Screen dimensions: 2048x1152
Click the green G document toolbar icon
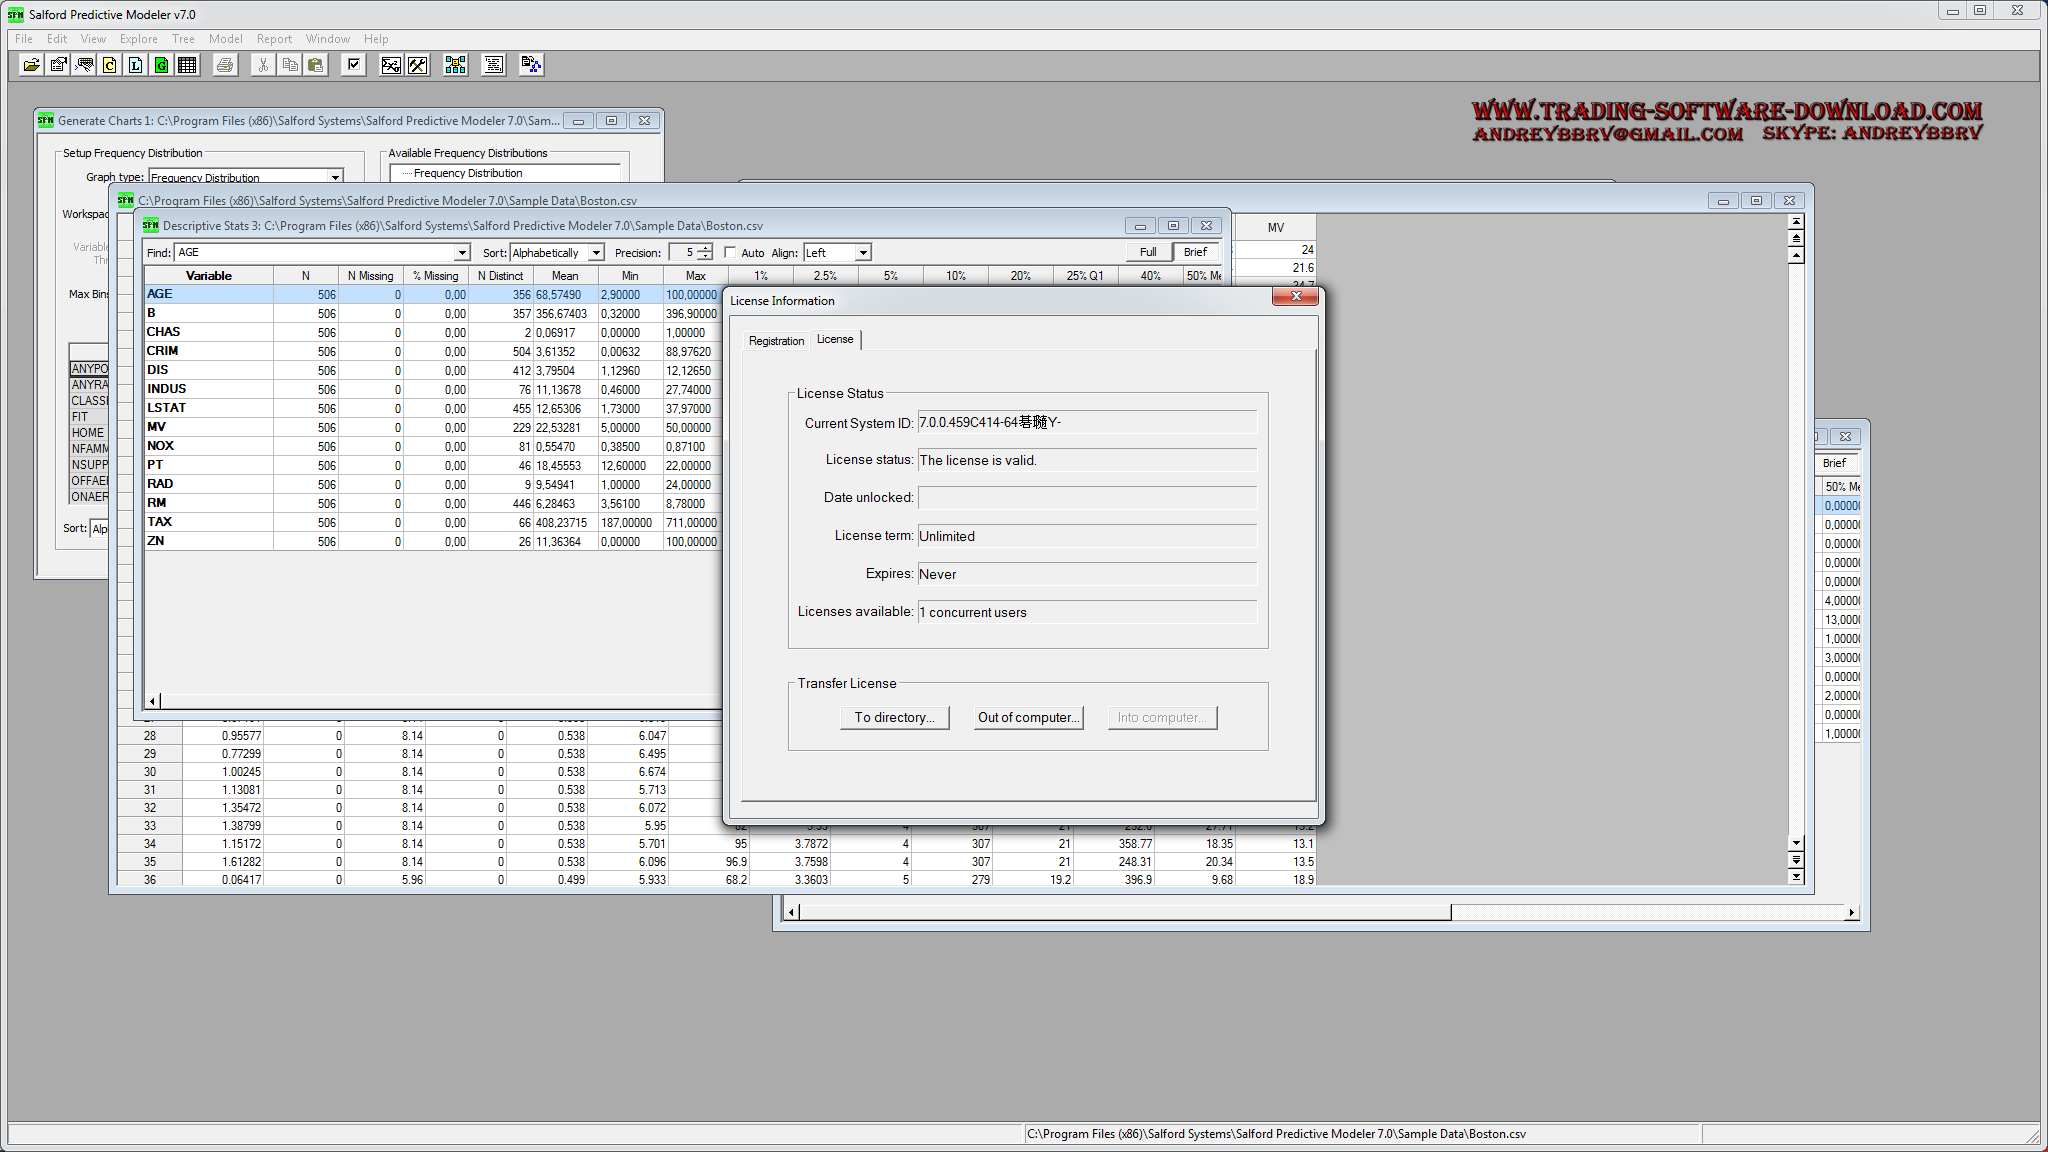tap(161, 65)
